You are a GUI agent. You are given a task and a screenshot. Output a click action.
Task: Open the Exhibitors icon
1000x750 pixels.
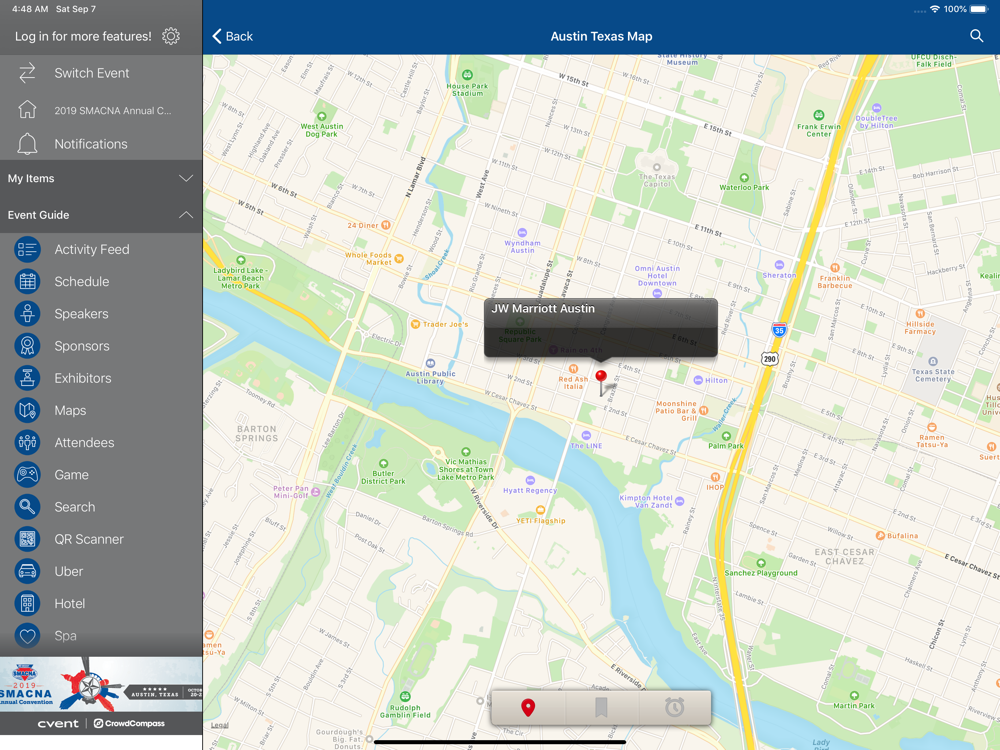27,378
